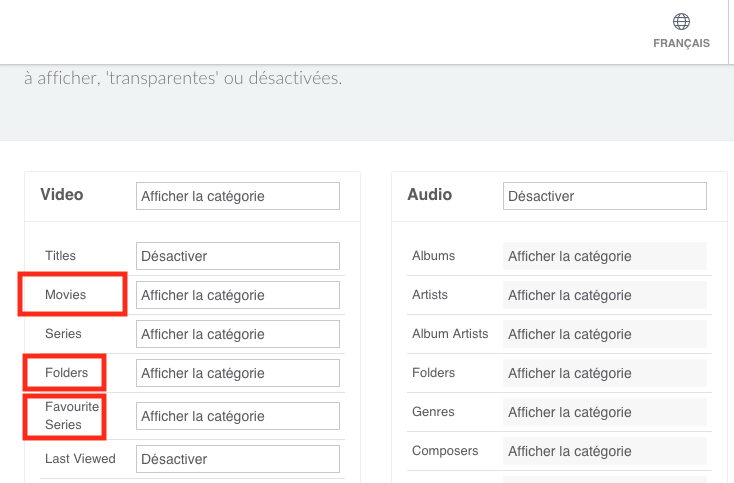
Task: Open the Artists display dropdown
Action: (x=605, y=295)
